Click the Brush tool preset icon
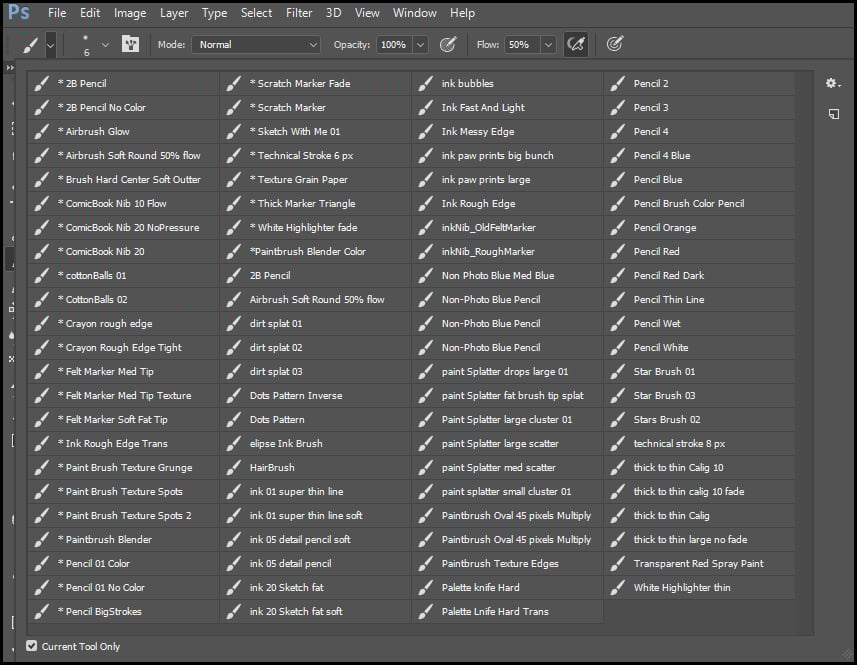The width and height of the screenshot is (857, 665). 31,45
